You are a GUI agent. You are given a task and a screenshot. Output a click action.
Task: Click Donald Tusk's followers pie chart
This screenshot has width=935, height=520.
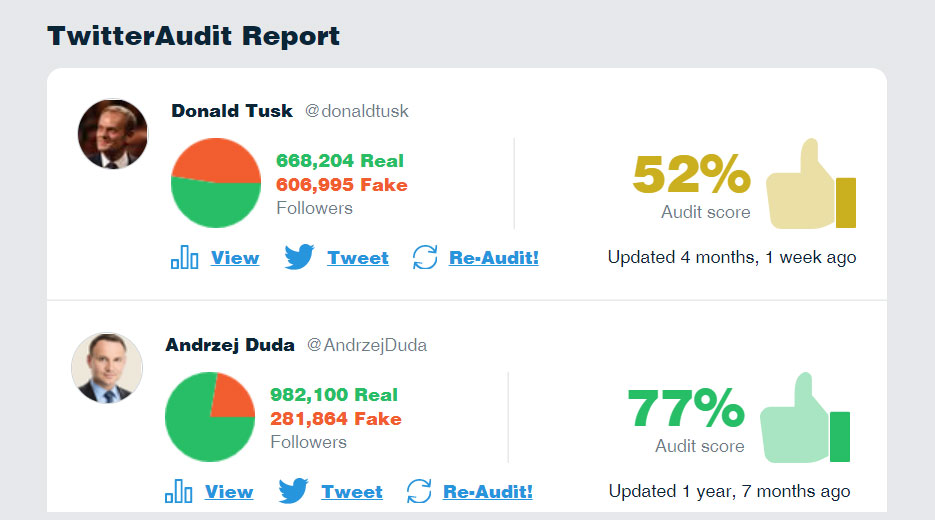point(216,183)
